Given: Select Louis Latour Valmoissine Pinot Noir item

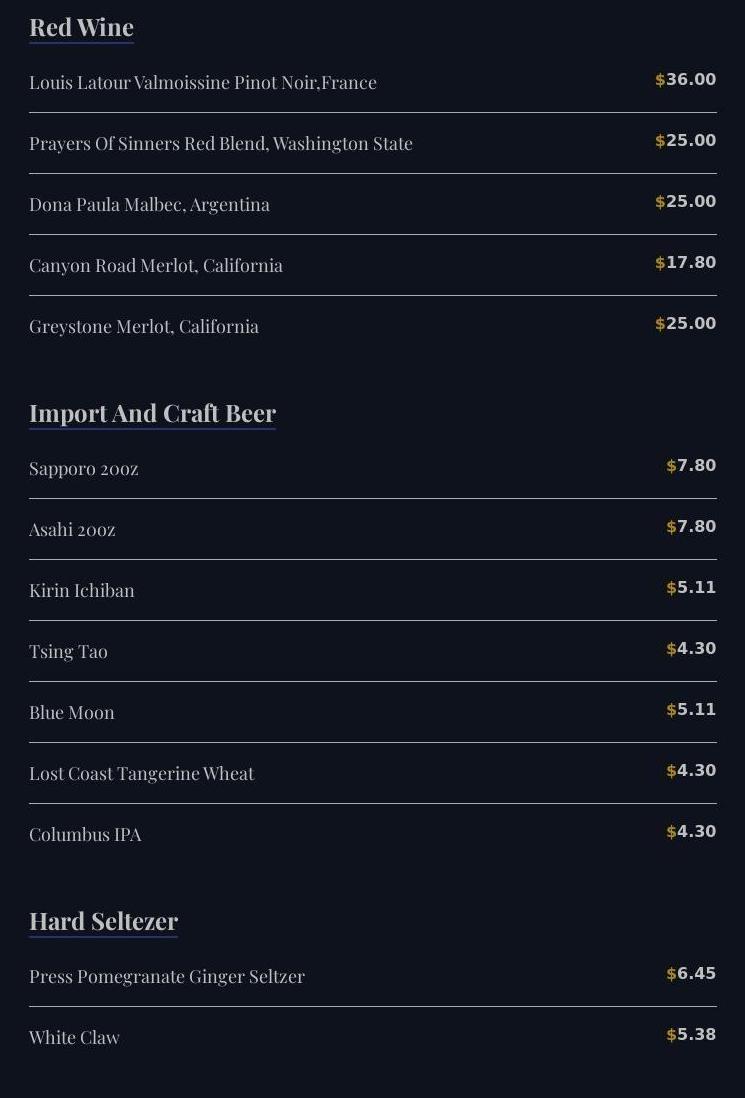Looking at the screenshot, I should click(x=203, y=83).
